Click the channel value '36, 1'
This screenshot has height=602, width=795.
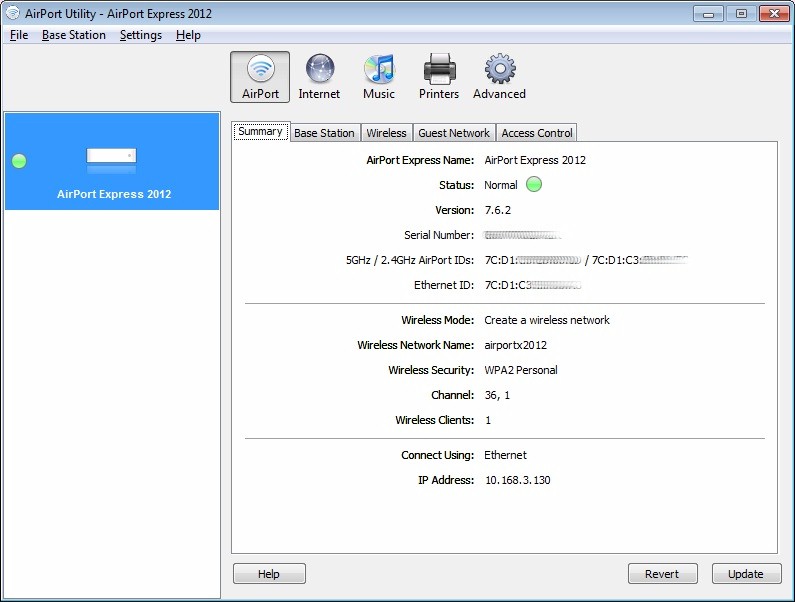pyautogui.click(x=497, y=395)
